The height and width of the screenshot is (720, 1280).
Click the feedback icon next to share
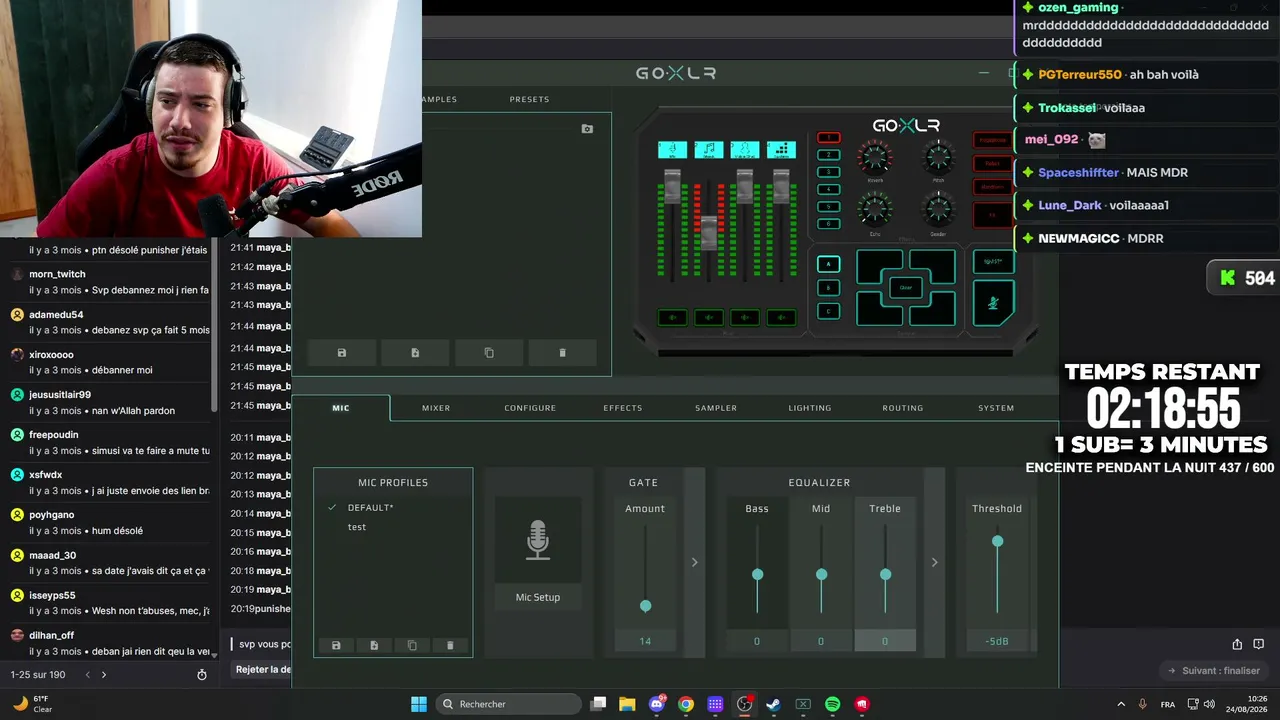click(1259, 644)
